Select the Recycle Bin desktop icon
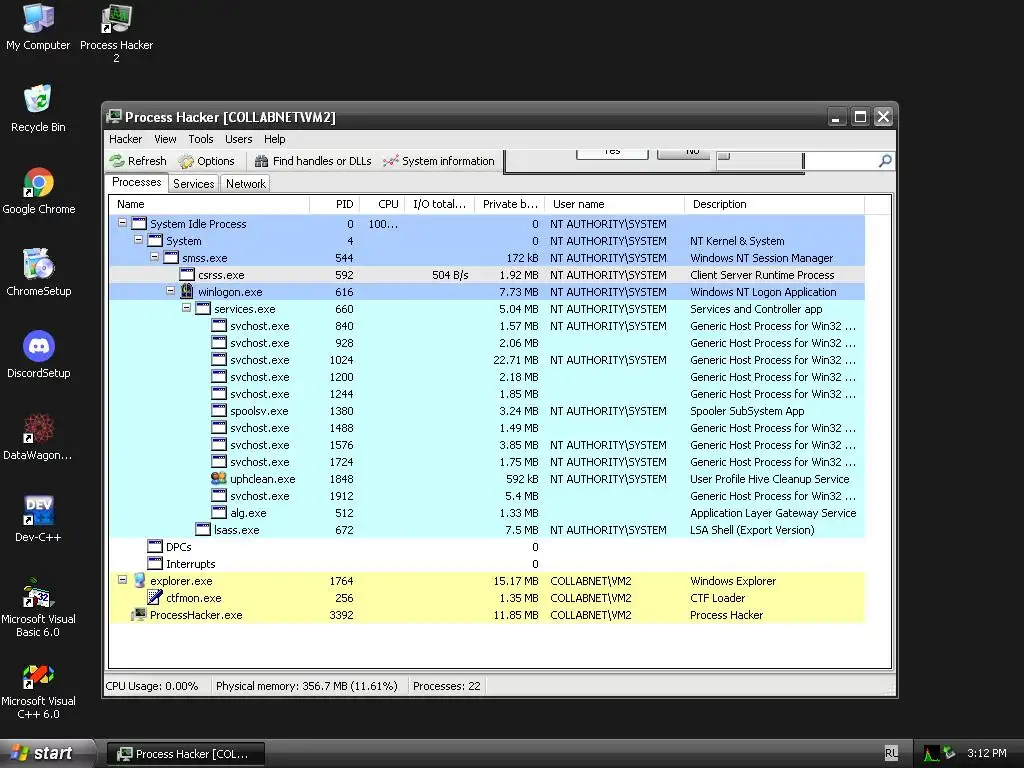The image size is (1024, 768). pyautogui.click(x=38, y=108)
